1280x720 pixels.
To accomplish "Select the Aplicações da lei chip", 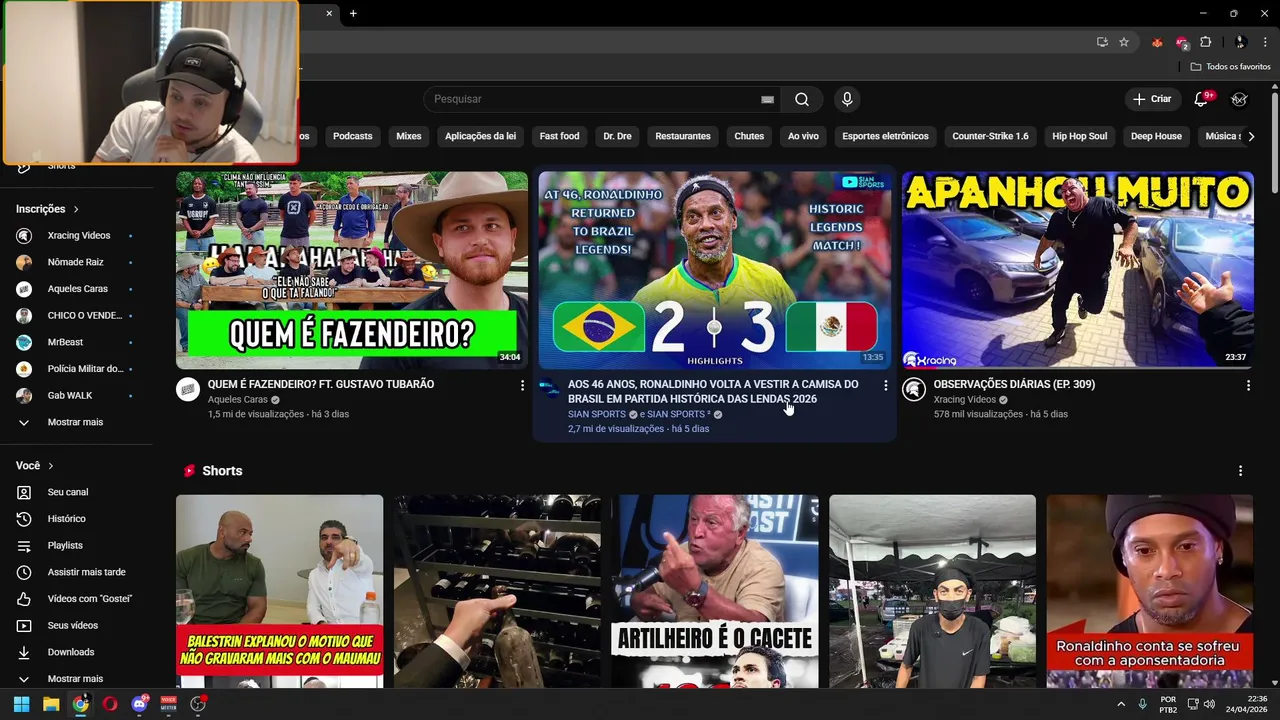I will (481, 136).
